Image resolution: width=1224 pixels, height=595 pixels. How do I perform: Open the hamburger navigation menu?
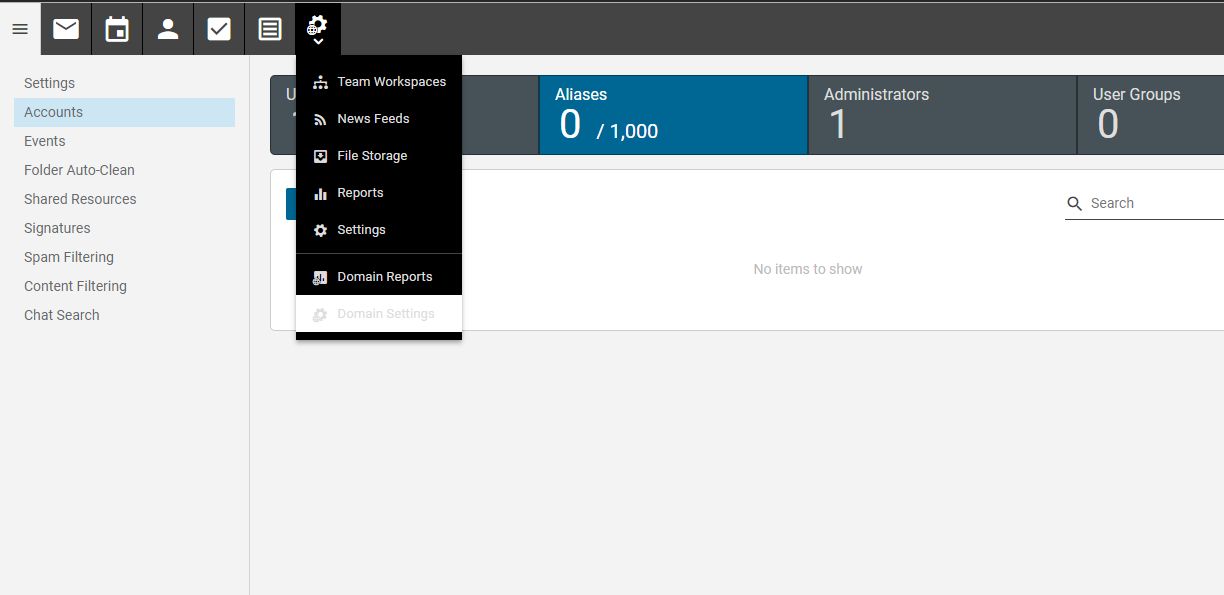pos(20,29)
